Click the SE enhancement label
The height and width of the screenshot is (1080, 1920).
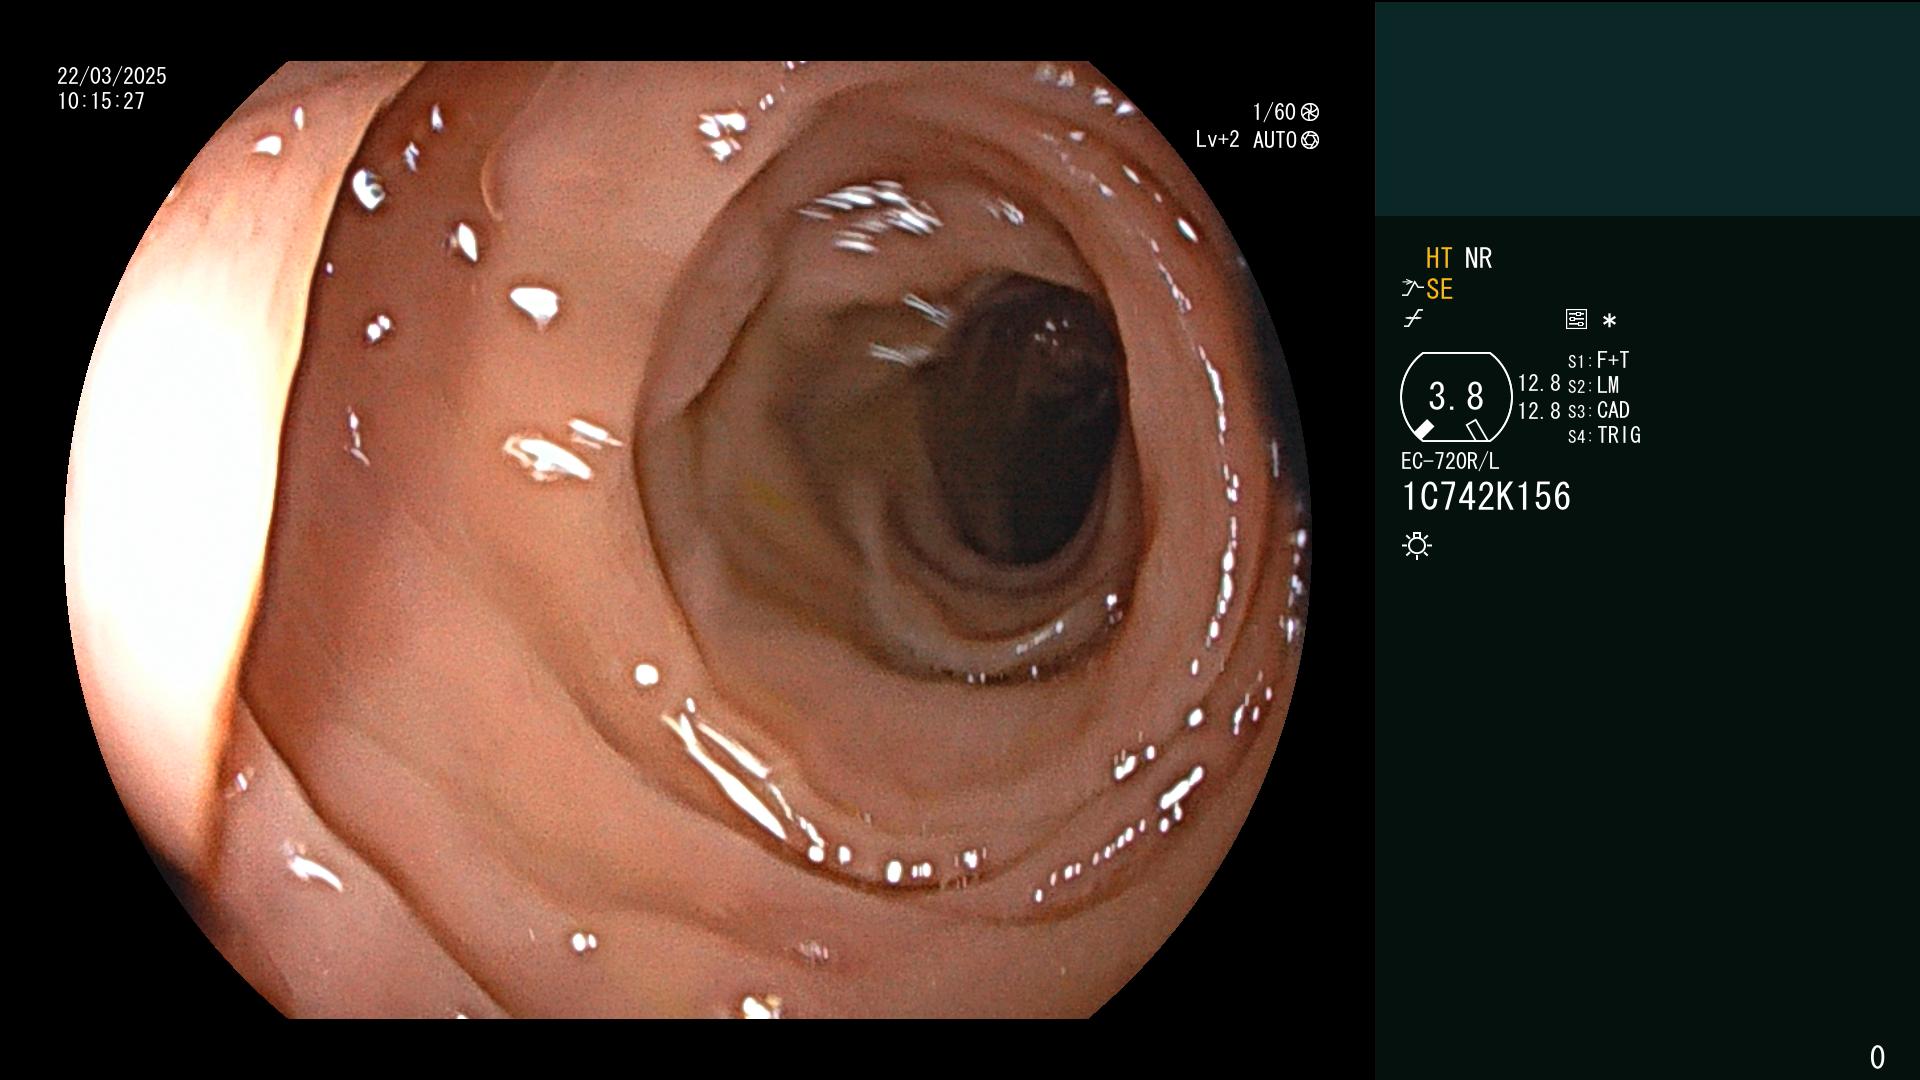click(1439, 289)
